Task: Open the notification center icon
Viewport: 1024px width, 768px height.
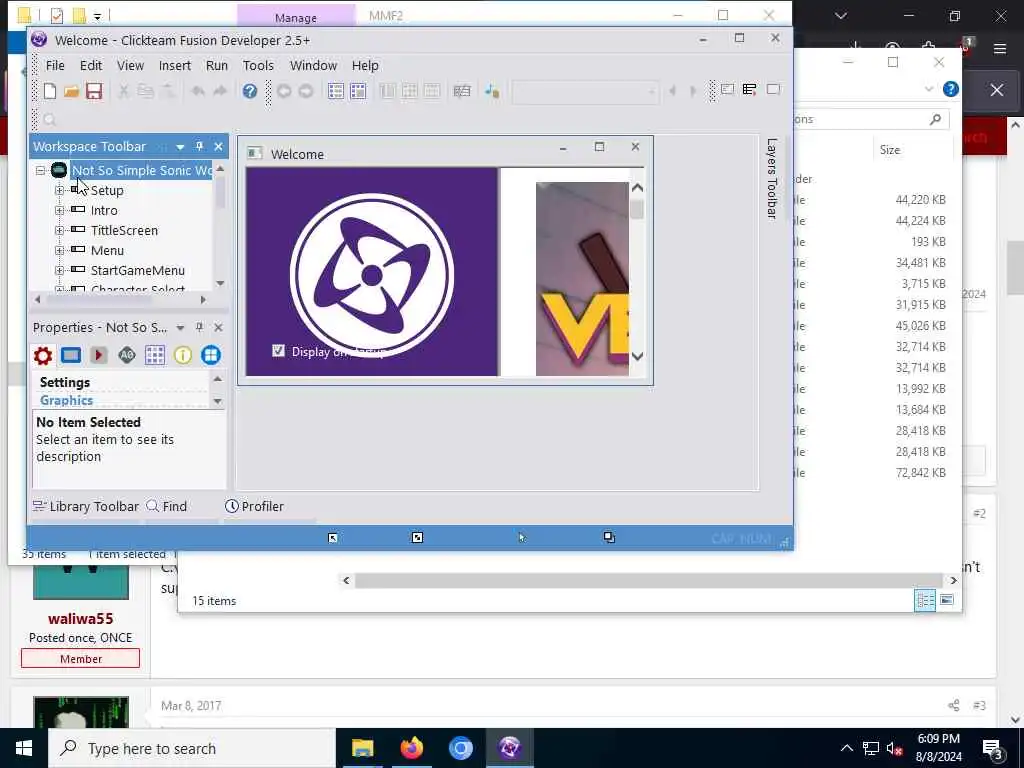Action: (x=993, y=748)
